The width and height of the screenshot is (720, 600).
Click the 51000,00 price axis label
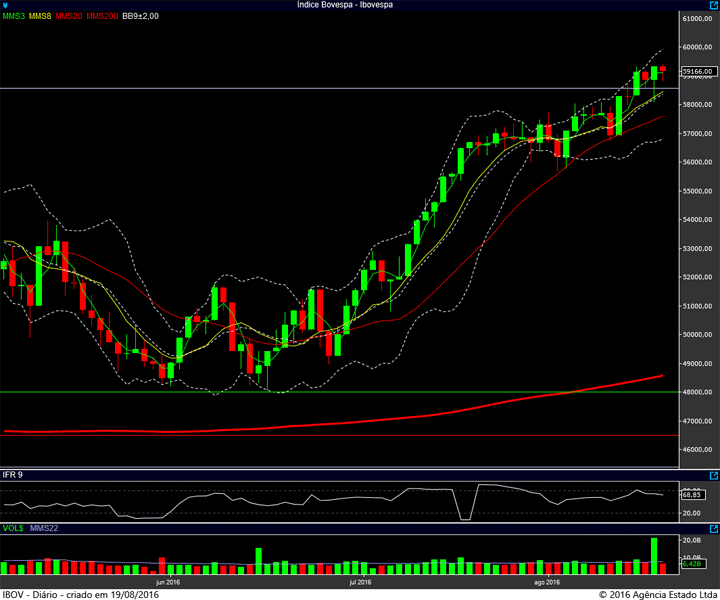(698, 306)
